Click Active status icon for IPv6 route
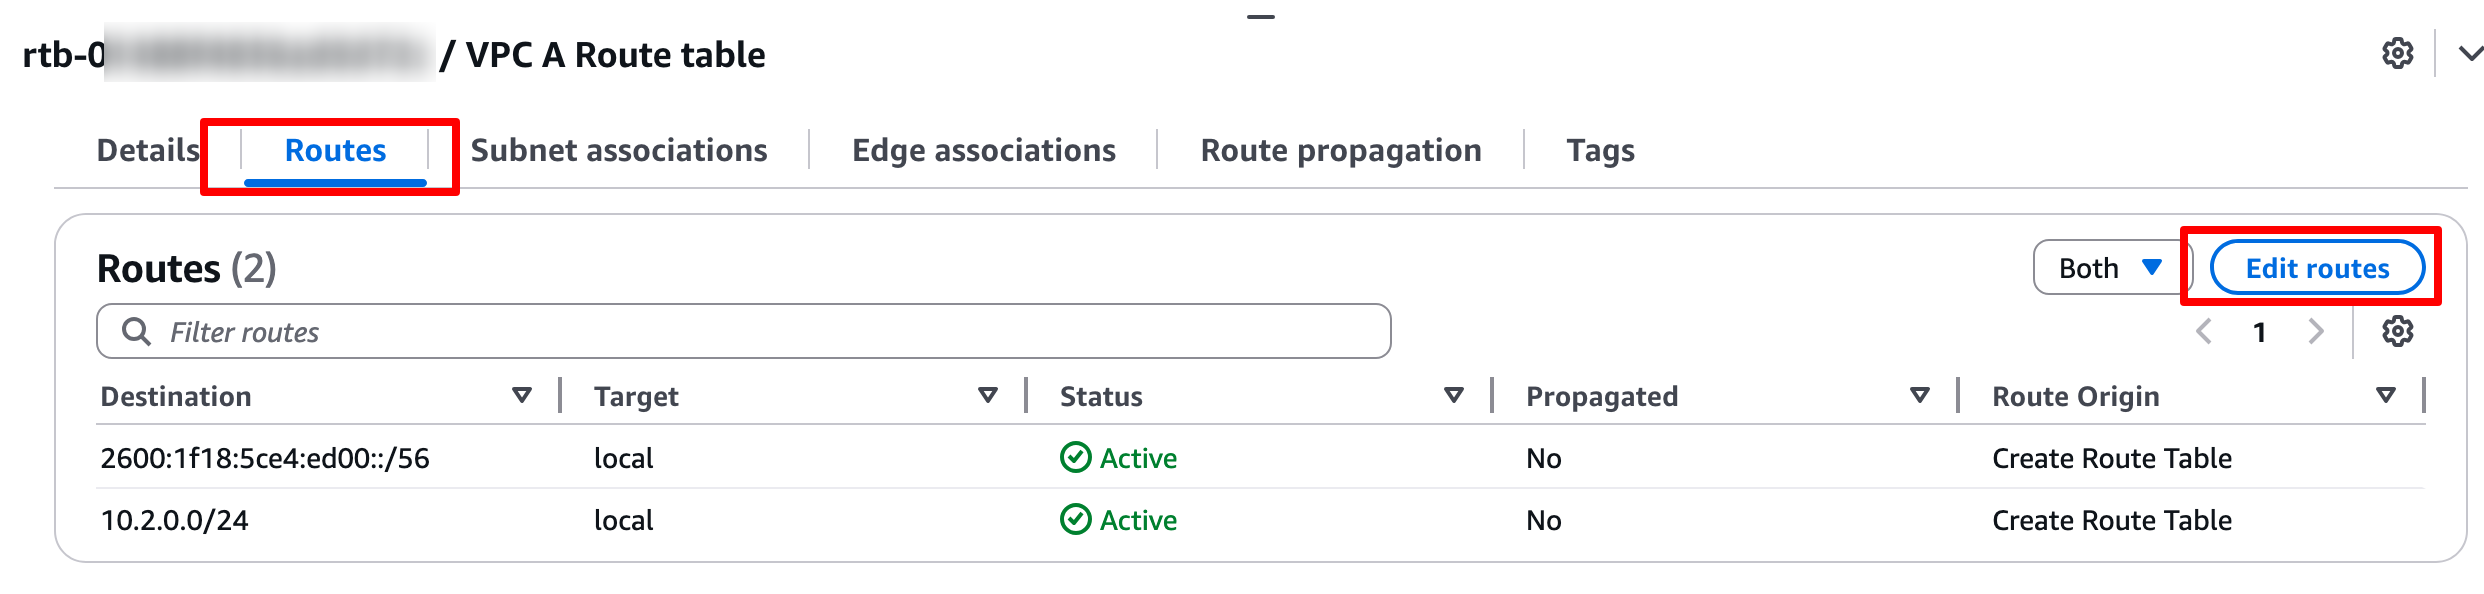This screenshot has width=2484, height=594. point(1075,458)
